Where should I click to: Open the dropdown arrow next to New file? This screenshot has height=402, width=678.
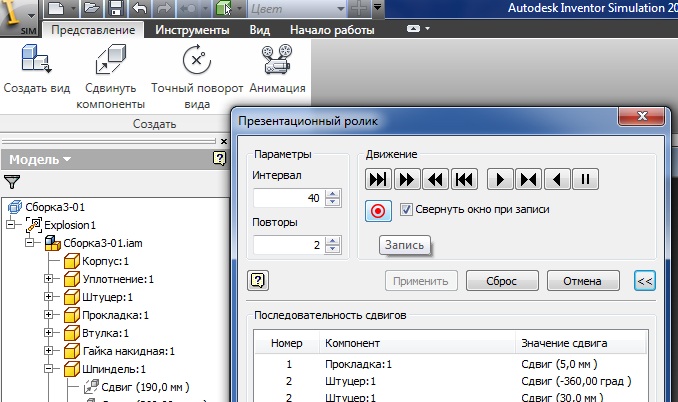point(73,9)
